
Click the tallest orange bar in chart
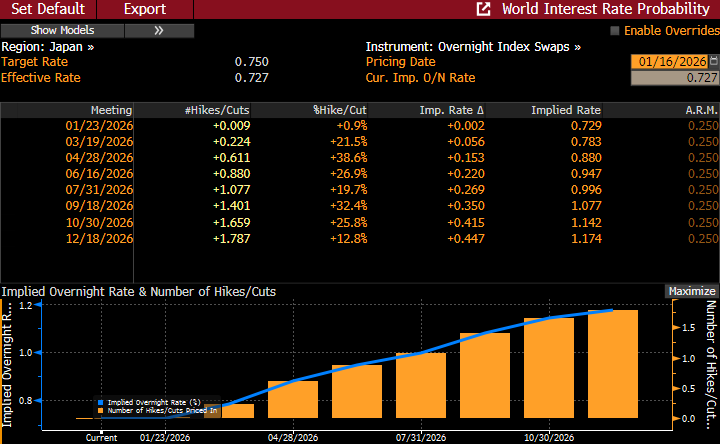coord(612,364)
